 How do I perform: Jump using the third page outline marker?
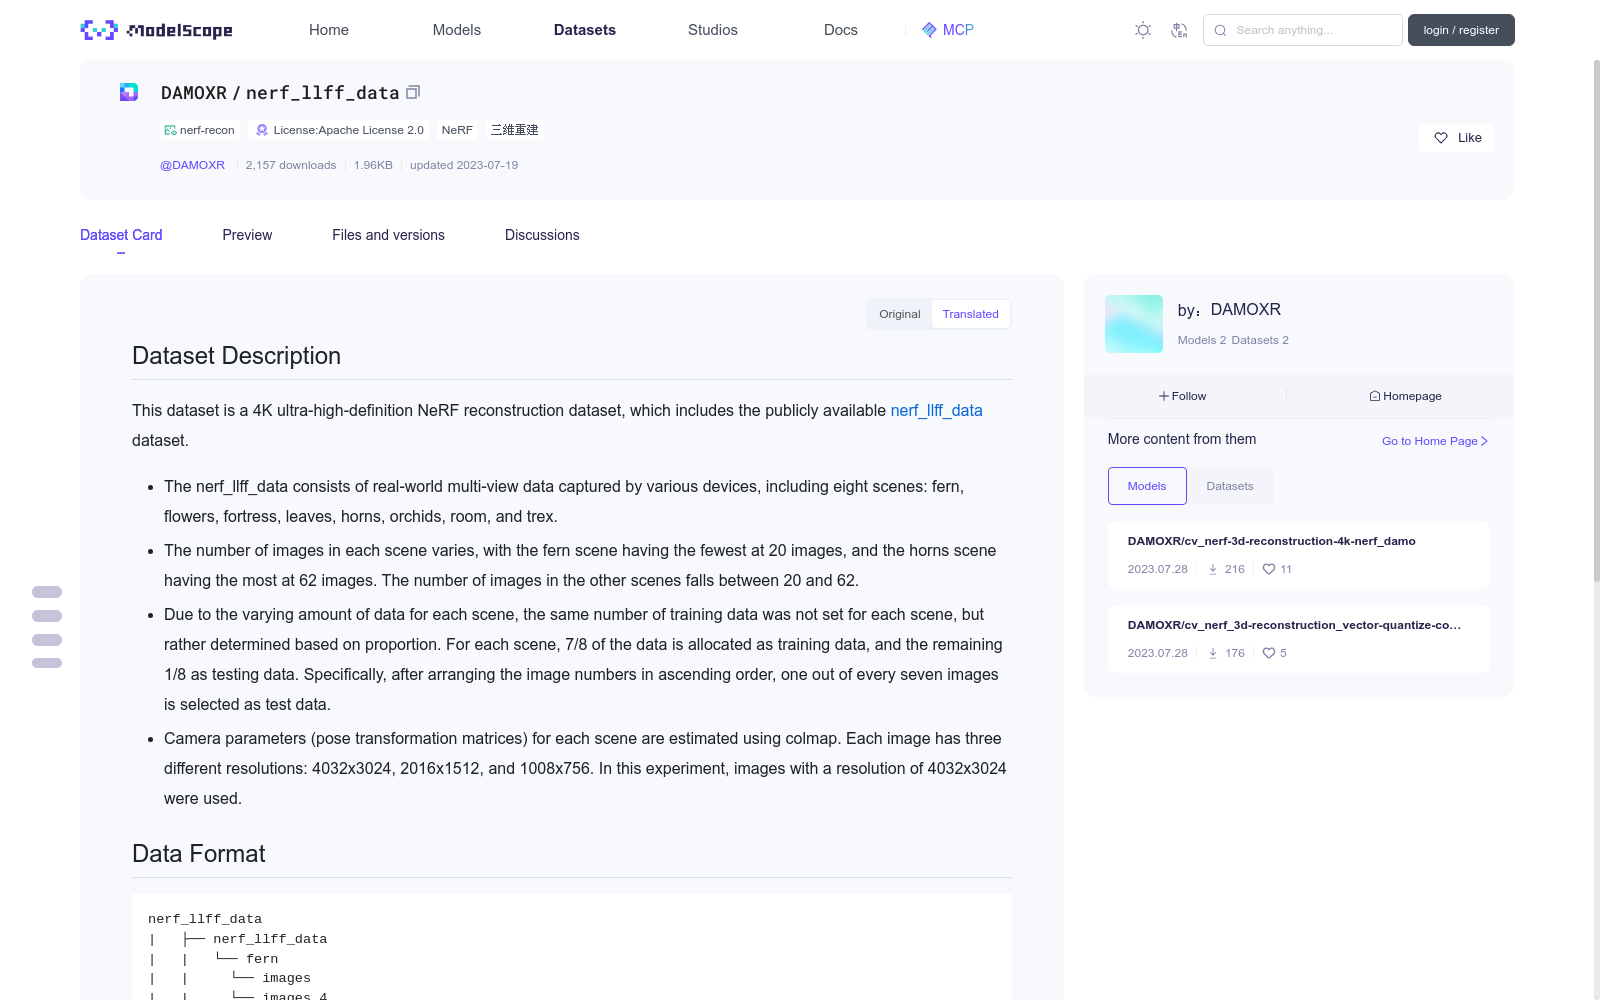pos(47,640)
